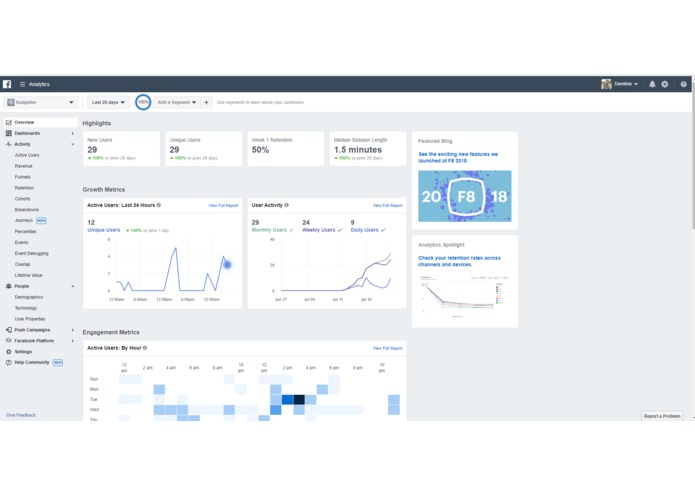Image resolution: width=695 pixels, height=494 pixels.
Task: Open the notifications bell
Action: pyautogui.click(x=652, y=84)
